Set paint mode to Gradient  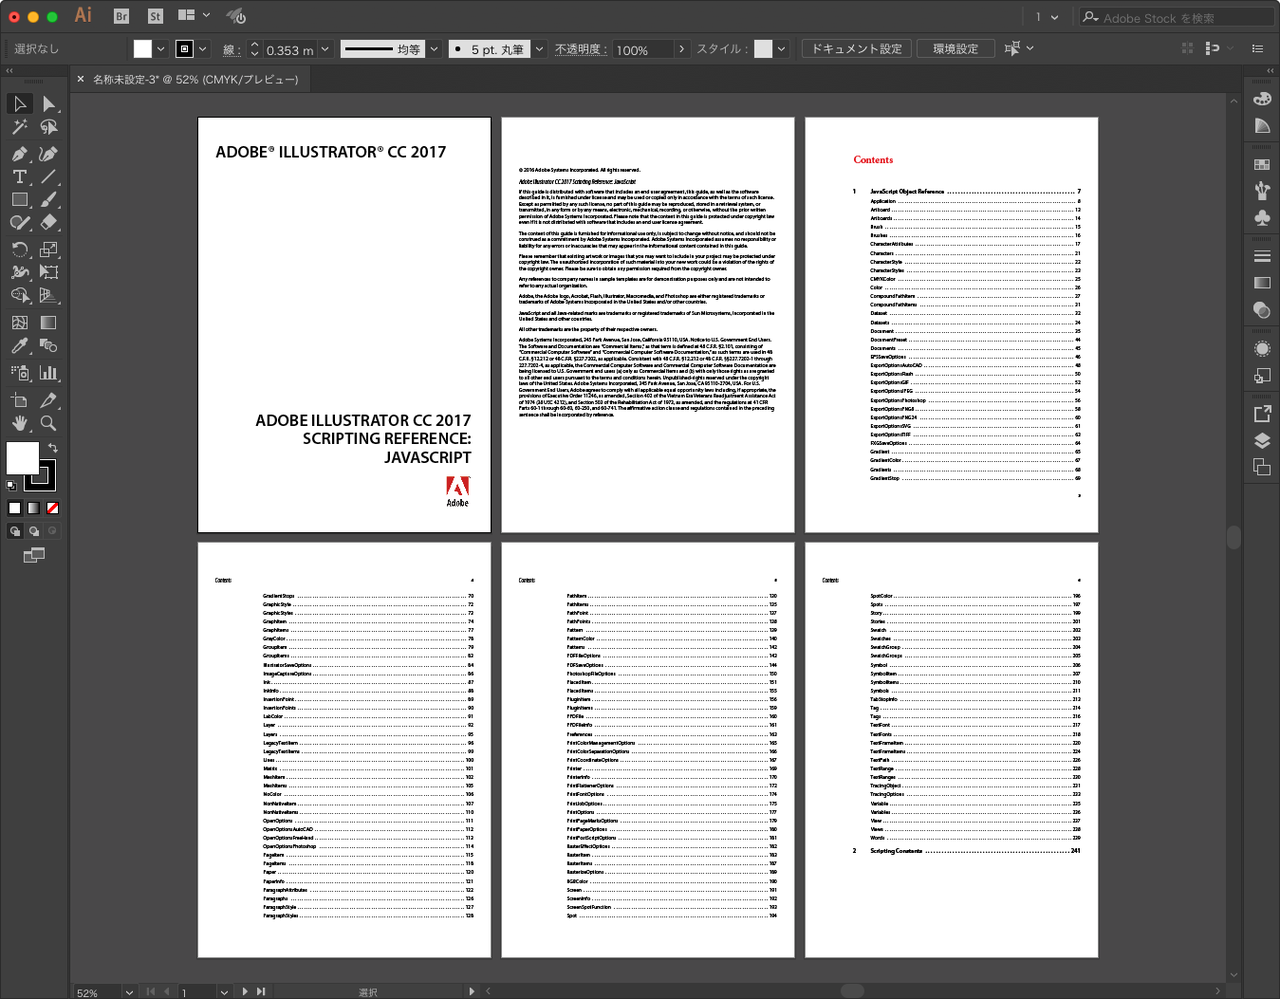click(34, 508)
